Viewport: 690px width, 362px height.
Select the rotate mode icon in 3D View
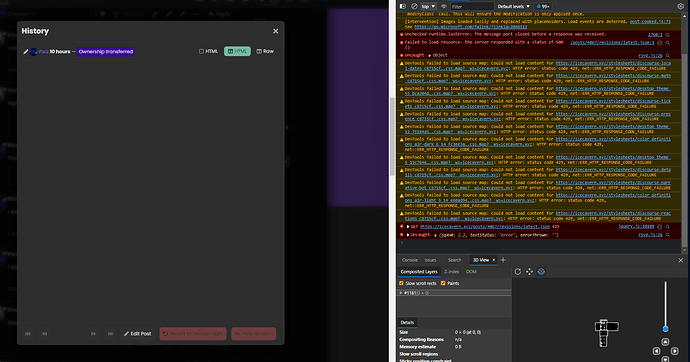(541, 272)
